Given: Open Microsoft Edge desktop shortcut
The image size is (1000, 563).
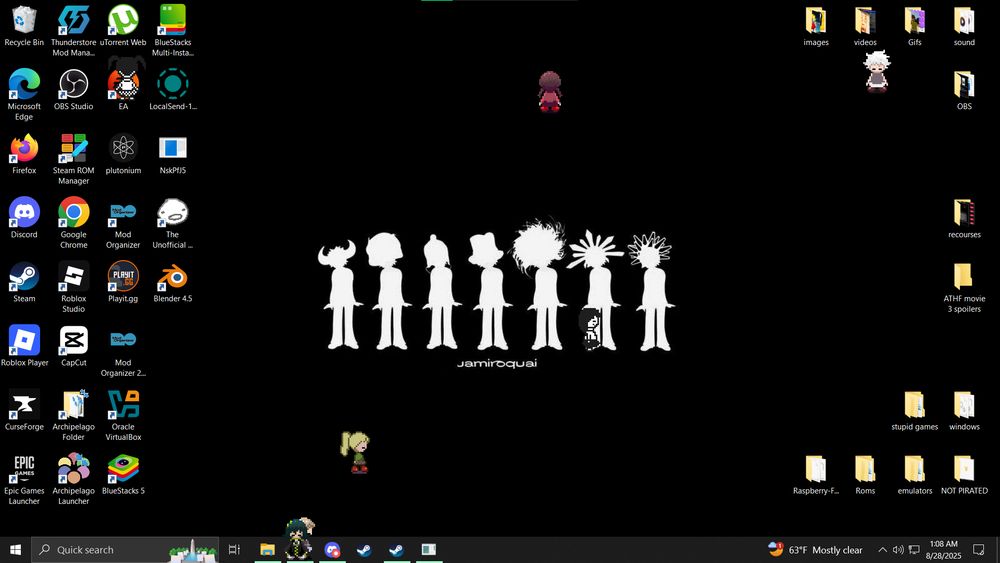Looking at the screenshot, I should (24, 94).
